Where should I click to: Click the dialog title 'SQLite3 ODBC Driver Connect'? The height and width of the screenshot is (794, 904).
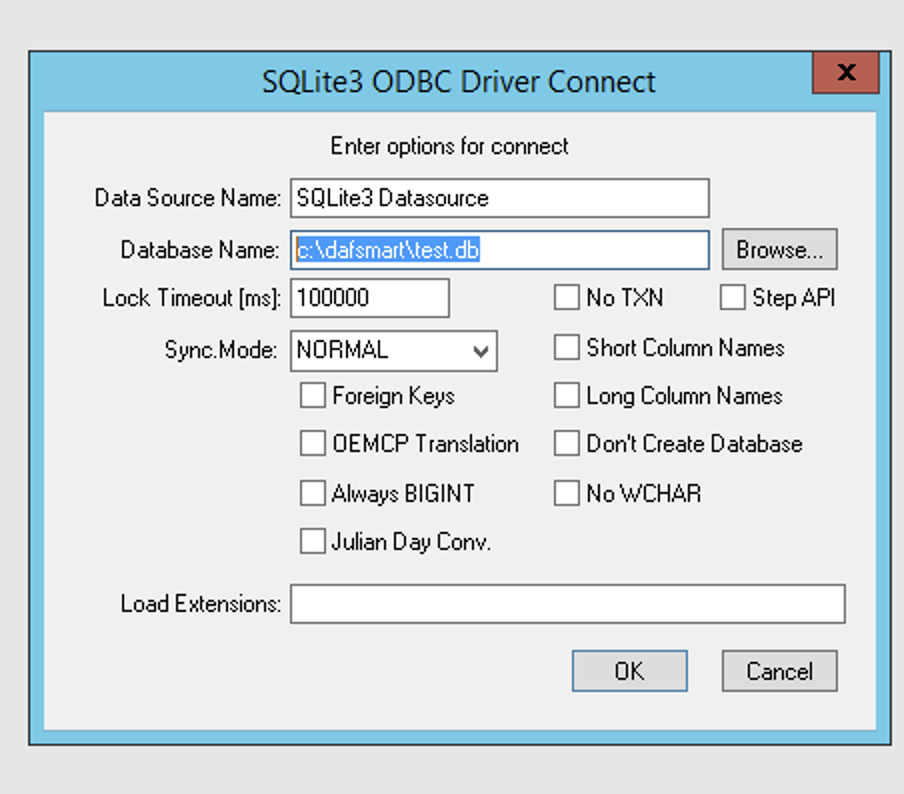[459, 82]
